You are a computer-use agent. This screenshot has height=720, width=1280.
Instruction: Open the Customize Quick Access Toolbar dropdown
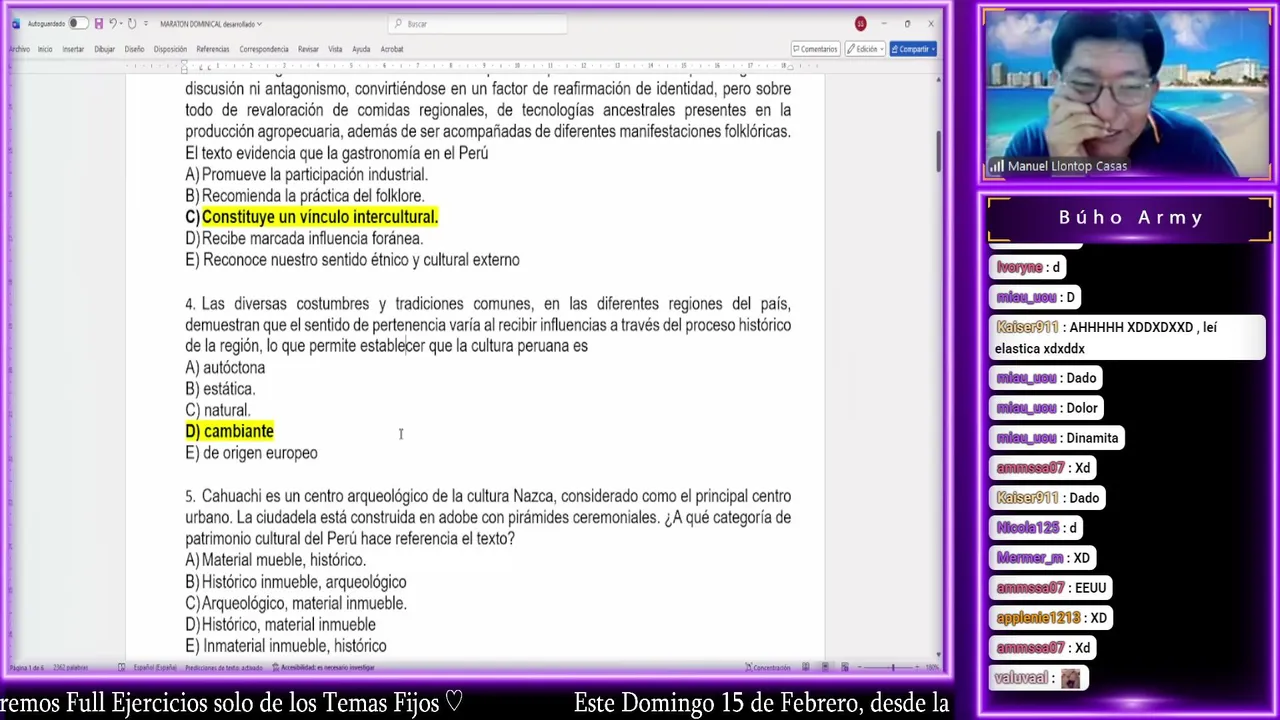click(x=146, y=23)
